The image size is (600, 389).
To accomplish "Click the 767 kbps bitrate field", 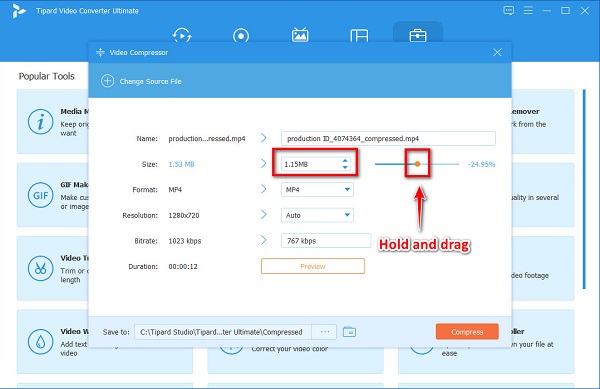I will pyautogui.click(x=326, y=241).
